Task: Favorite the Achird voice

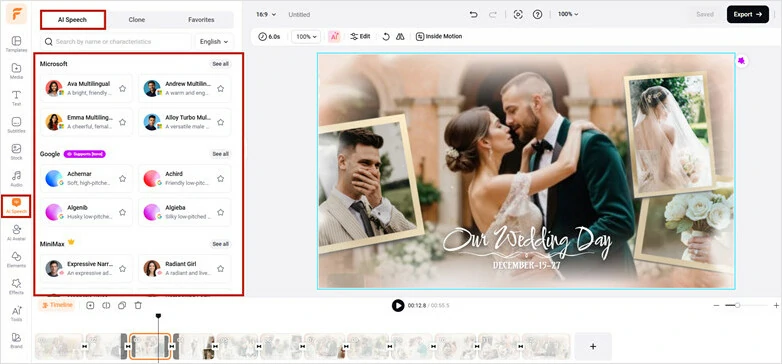Action: click(220, 179)
